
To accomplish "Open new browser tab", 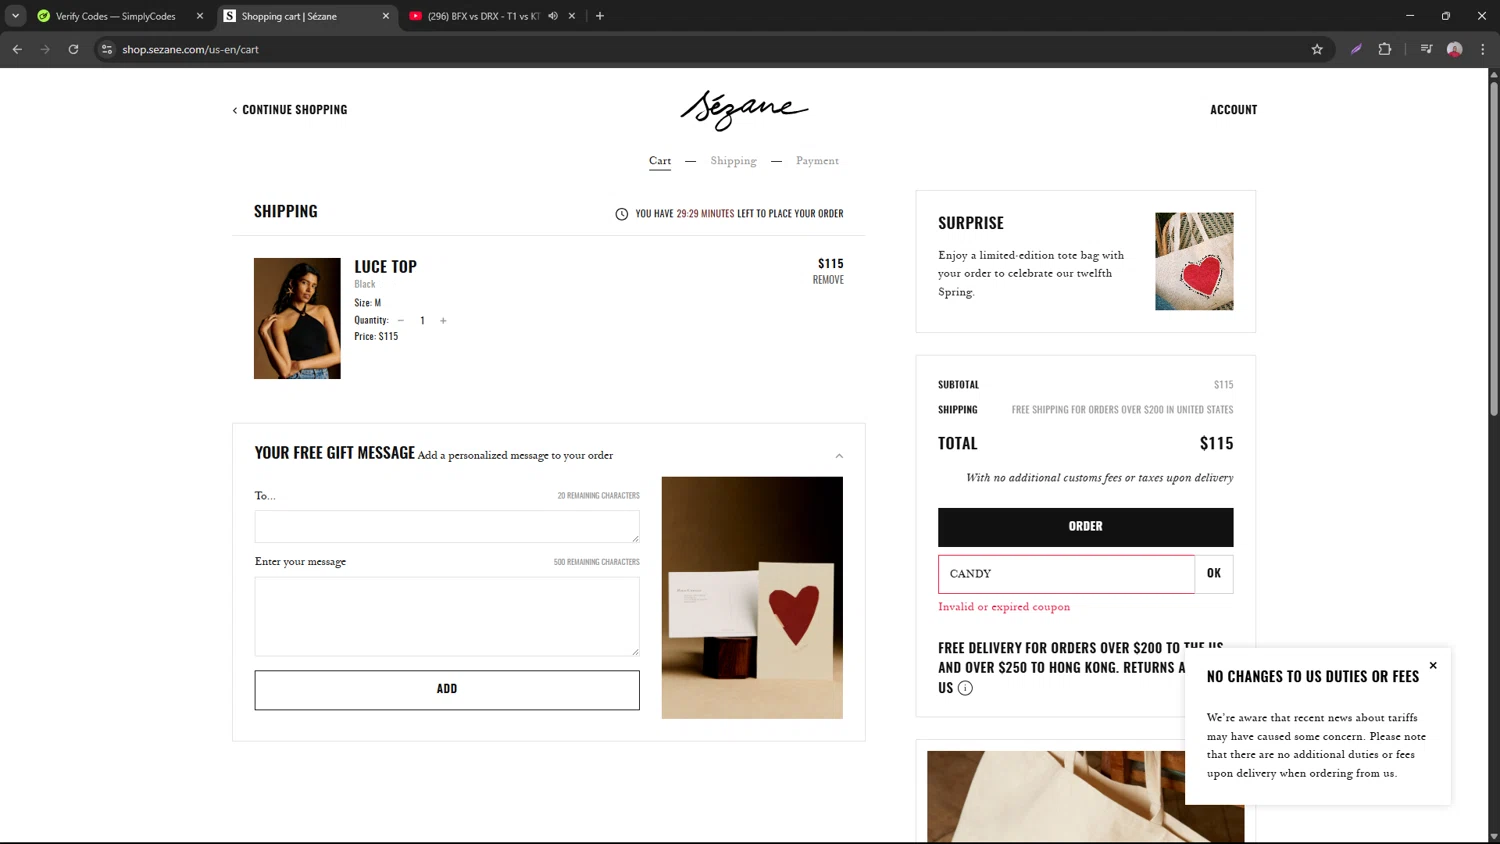I will [x=600, y=16].
